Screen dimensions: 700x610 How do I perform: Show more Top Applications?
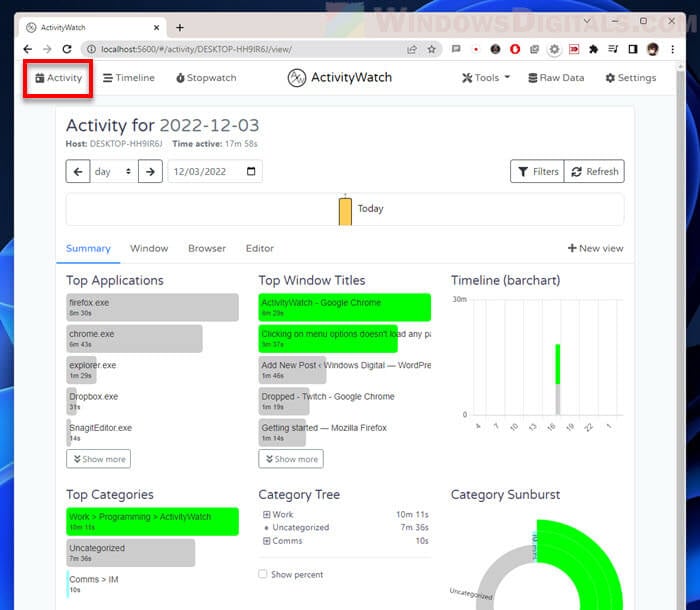click(x=99, y=459)
